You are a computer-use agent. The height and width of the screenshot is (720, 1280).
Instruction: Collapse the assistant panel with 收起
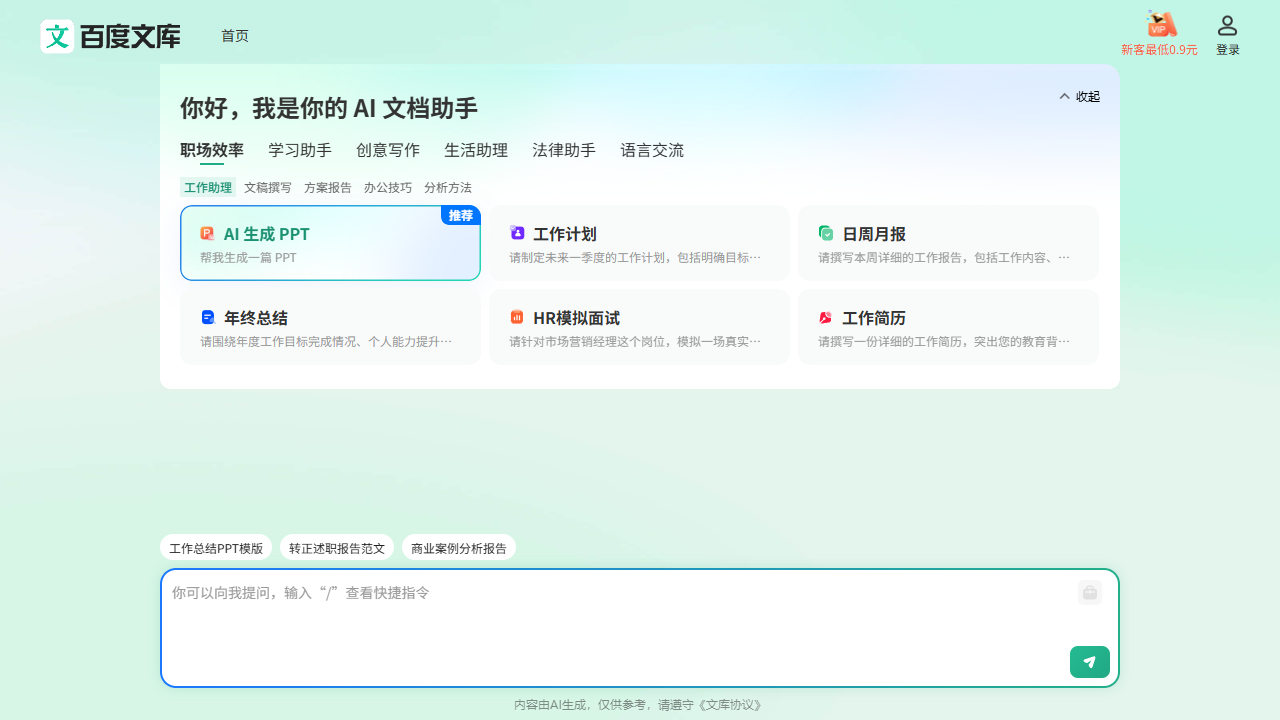tap(1079, 97)
